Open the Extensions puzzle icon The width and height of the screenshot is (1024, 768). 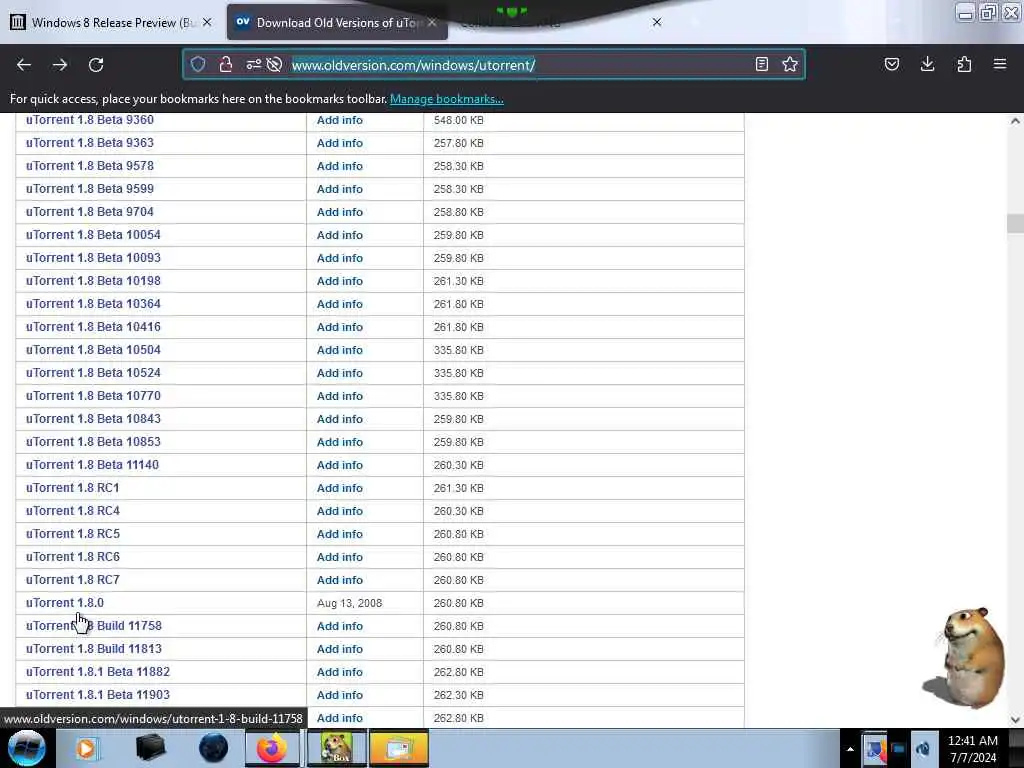tap(964, 64)
